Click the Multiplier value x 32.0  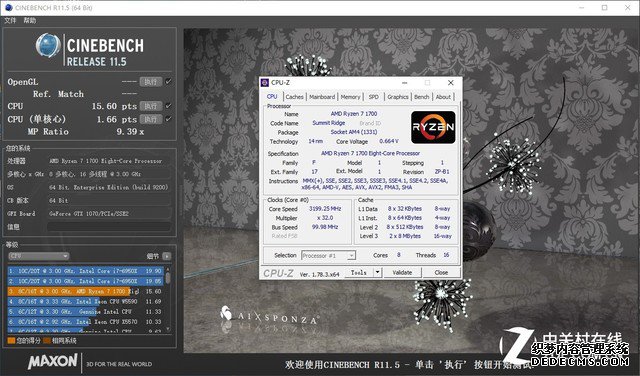(325, 218)
